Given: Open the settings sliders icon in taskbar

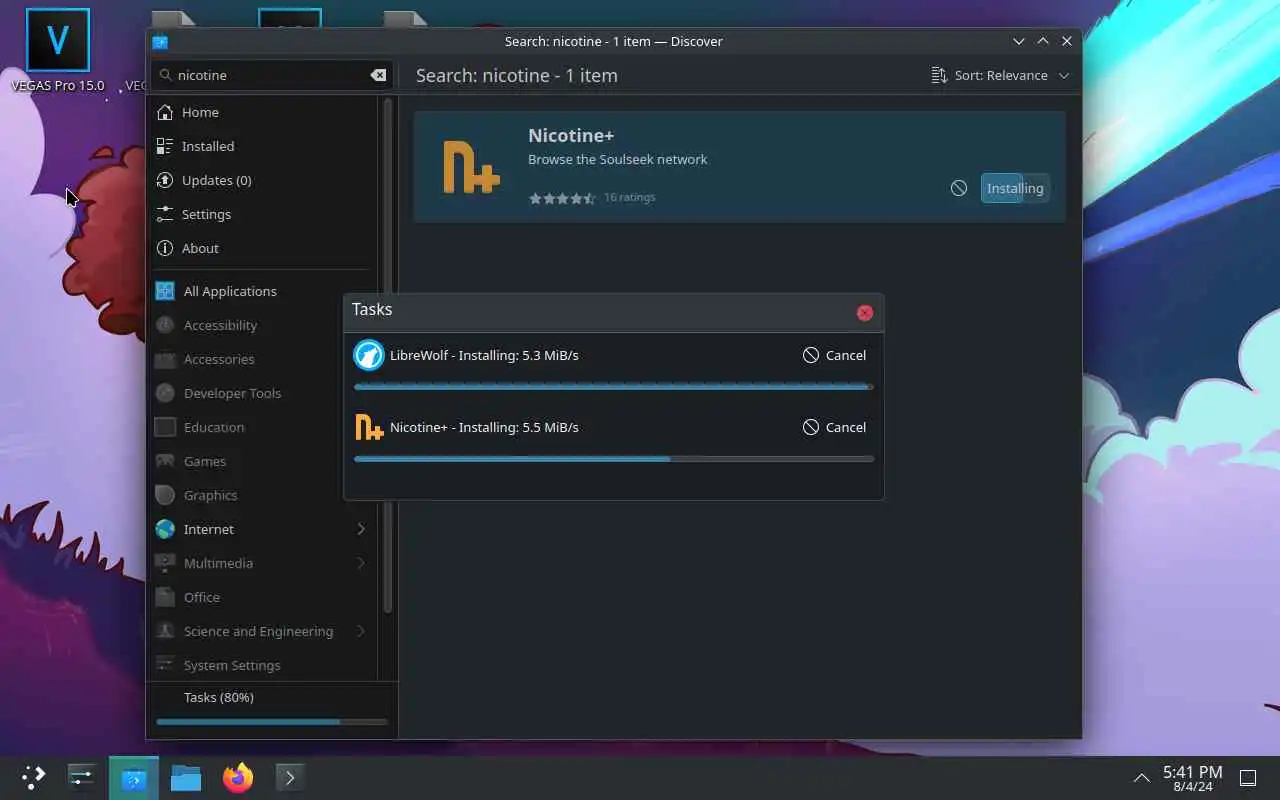Looking at the screenshot, I should tap(81, 777).
